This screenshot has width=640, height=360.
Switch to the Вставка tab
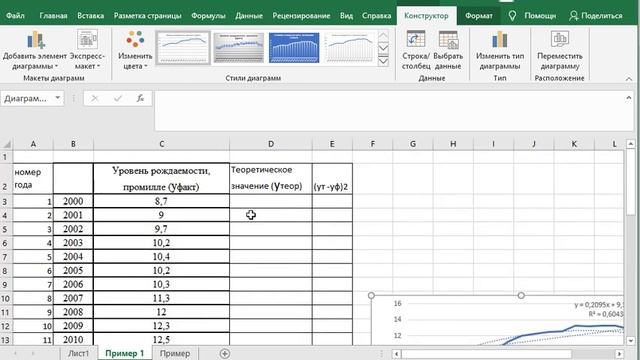coord(90,16)
